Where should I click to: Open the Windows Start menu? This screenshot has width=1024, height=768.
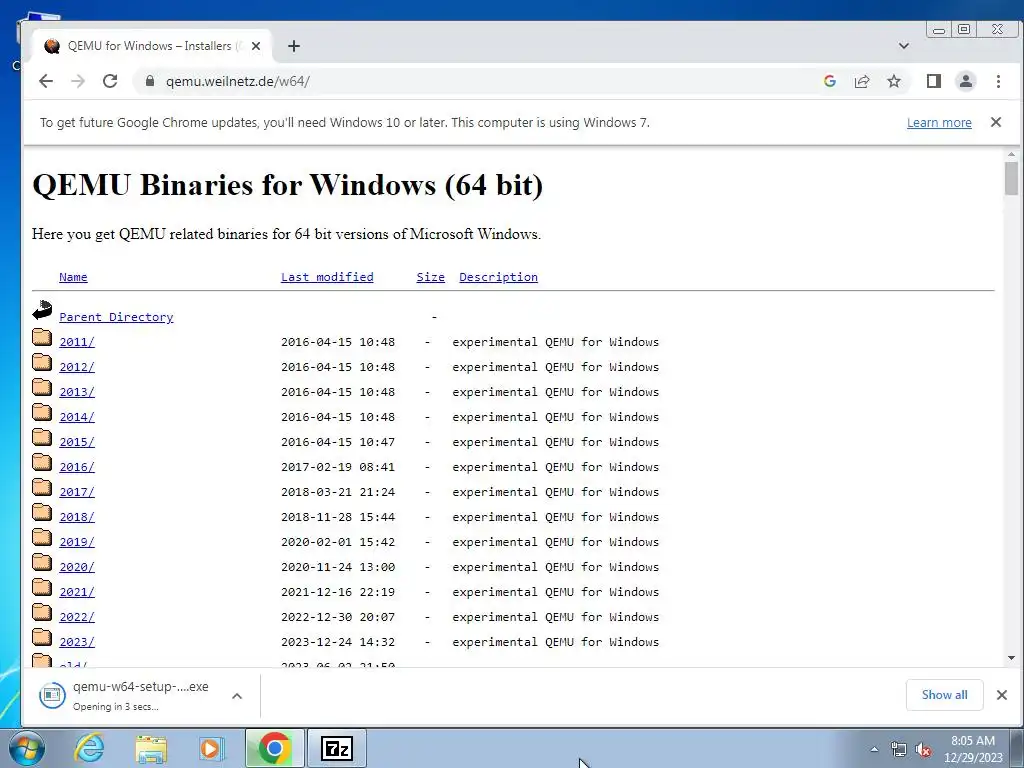pos(27,748)
